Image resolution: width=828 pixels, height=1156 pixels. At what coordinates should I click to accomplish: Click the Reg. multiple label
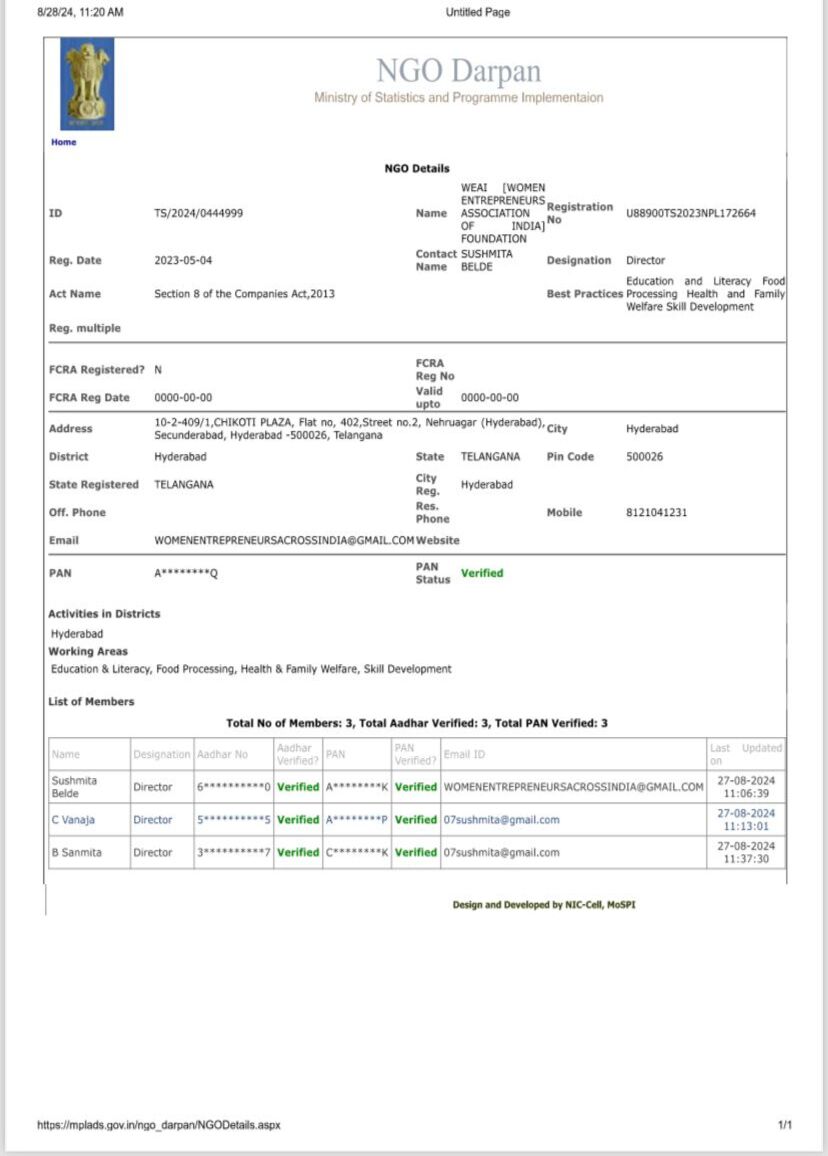[x=85, y=328]
